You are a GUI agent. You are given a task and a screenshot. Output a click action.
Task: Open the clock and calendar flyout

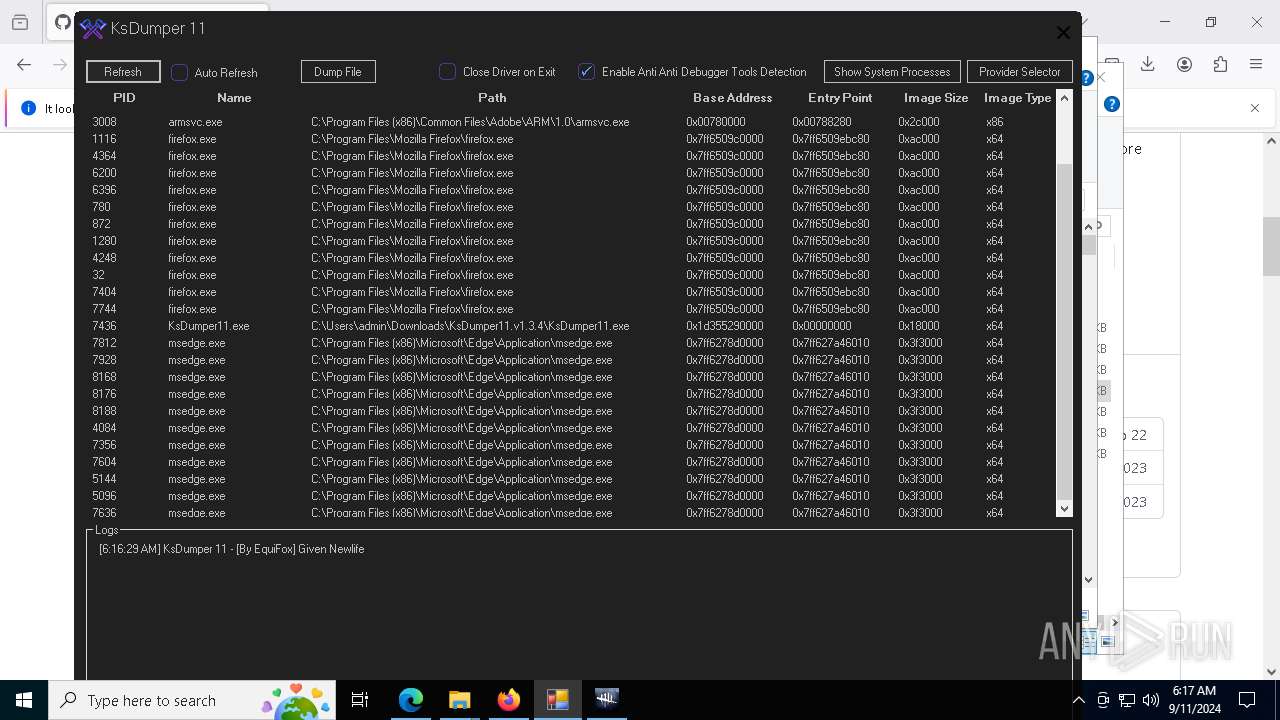[x=1193, y=700]
